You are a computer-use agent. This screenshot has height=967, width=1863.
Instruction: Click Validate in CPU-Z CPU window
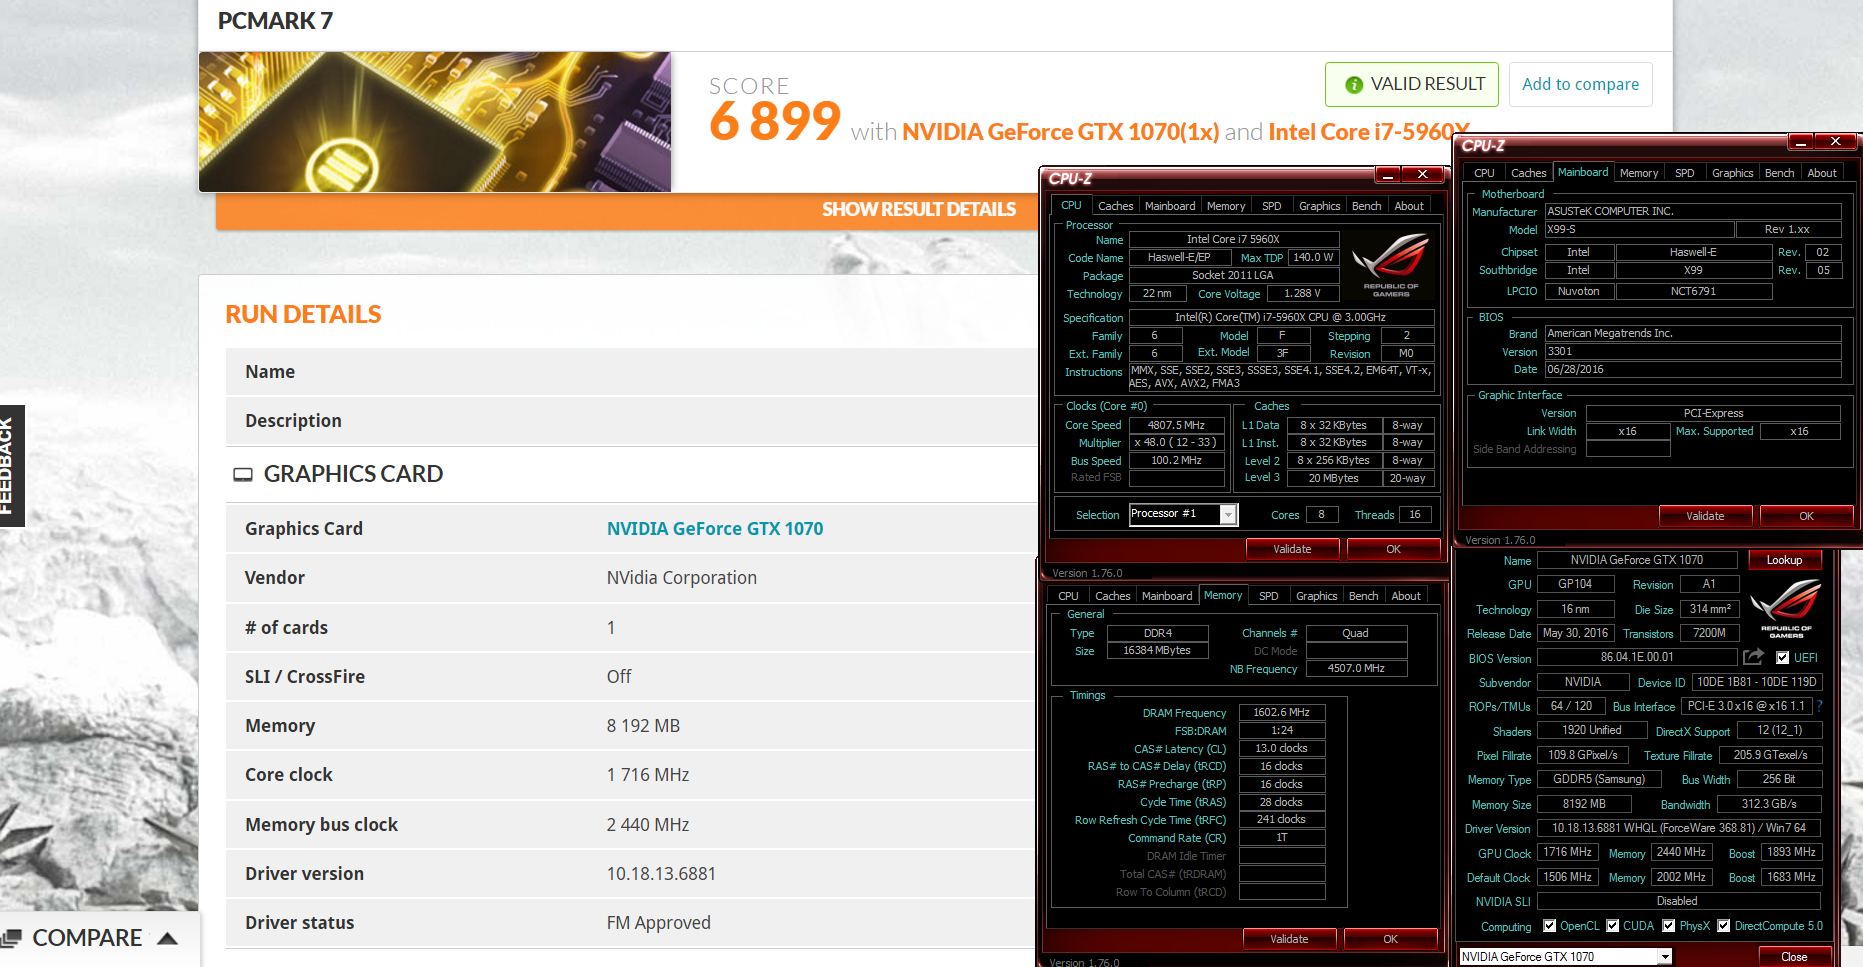1292,549
